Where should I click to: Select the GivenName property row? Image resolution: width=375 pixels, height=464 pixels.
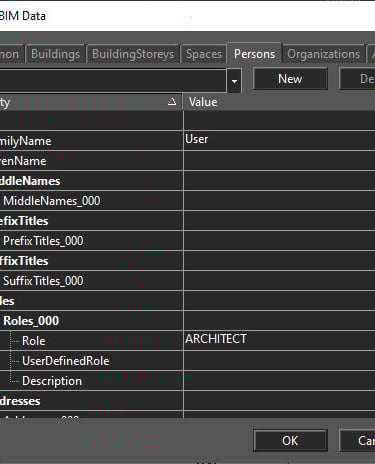pyautogui.click(x=91, y=161)
